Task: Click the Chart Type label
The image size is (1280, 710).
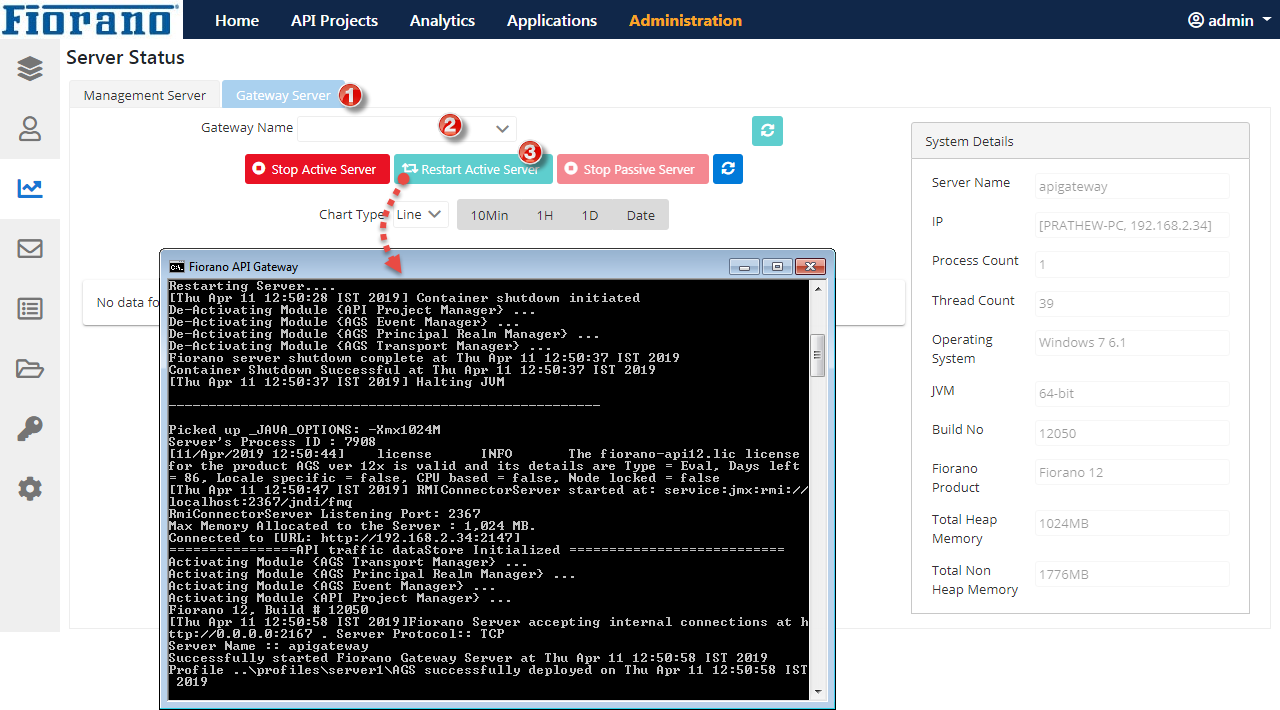Action: (x=352, y=215)
